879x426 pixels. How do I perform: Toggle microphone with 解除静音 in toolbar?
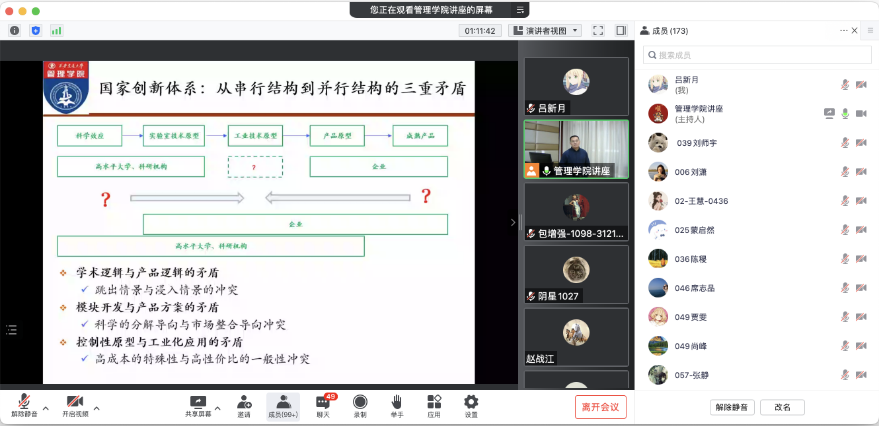coord(21,404)
